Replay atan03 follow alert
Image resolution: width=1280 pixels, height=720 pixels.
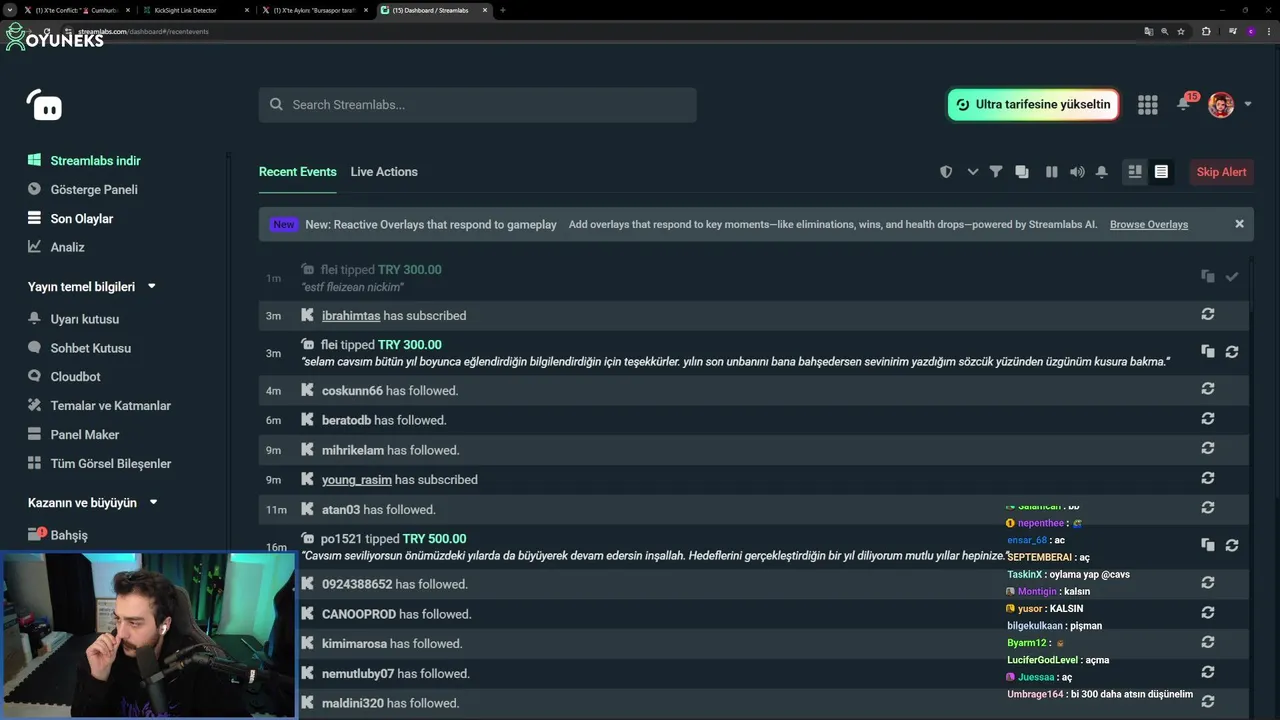point(1208,508)
